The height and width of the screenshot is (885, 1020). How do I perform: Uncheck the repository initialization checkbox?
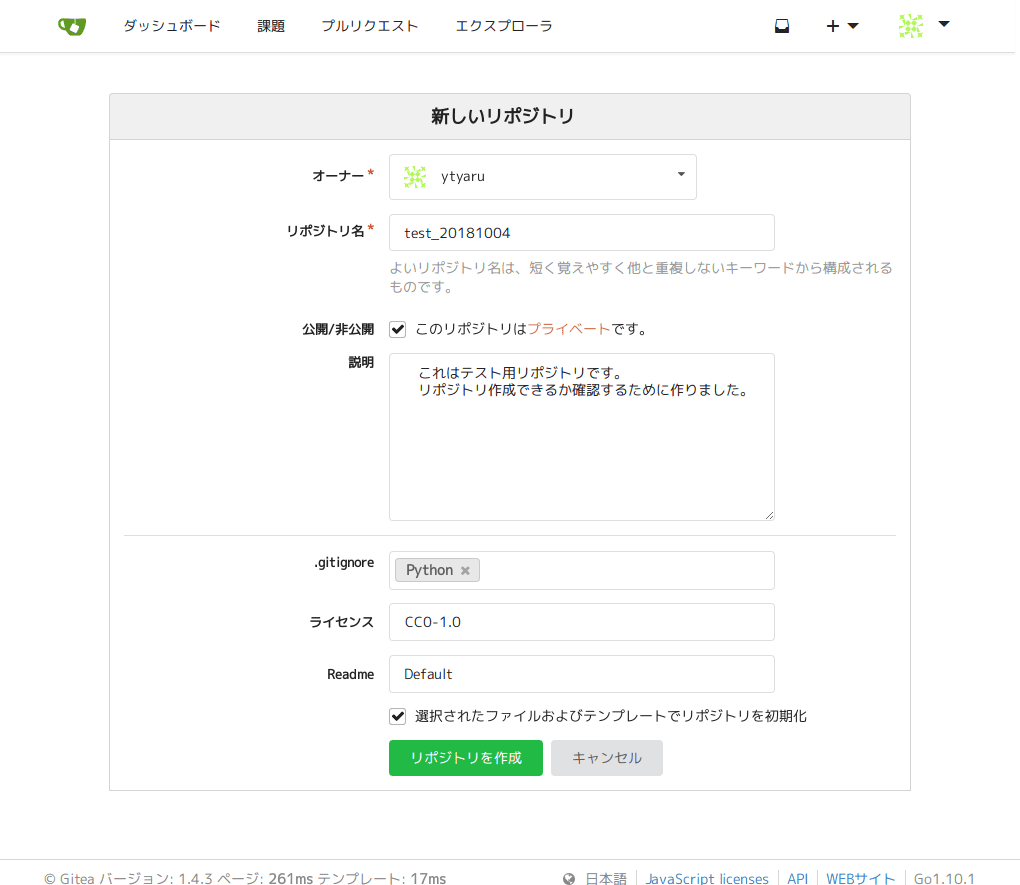397,715
